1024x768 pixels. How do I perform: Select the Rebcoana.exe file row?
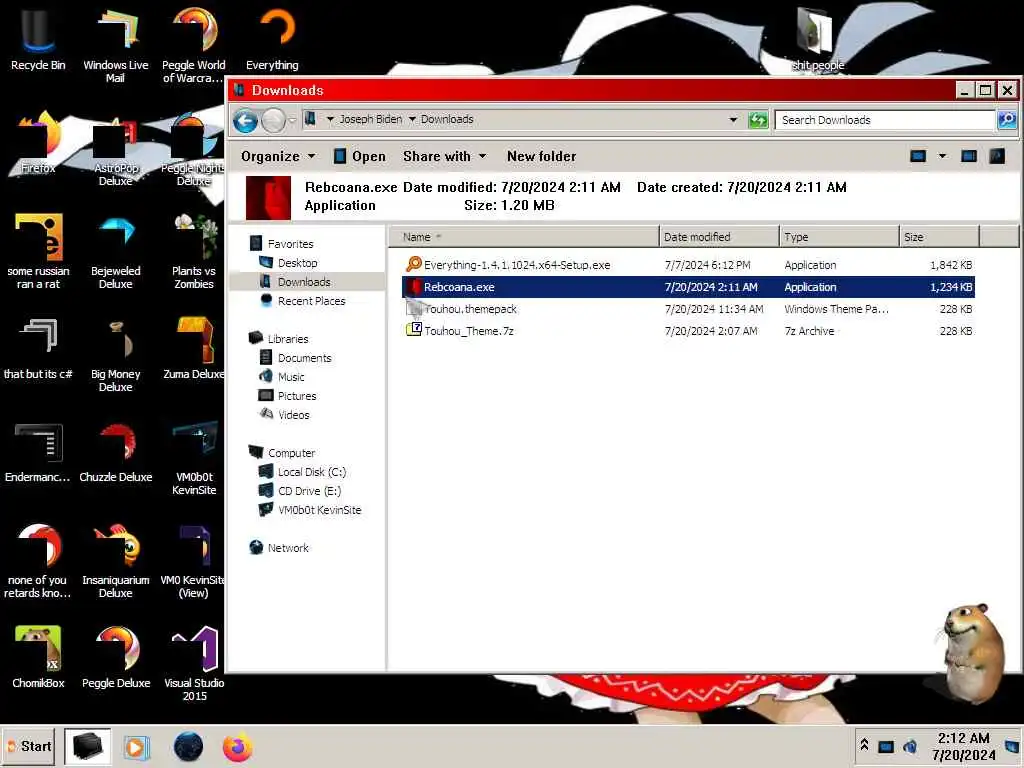point(688,287)
